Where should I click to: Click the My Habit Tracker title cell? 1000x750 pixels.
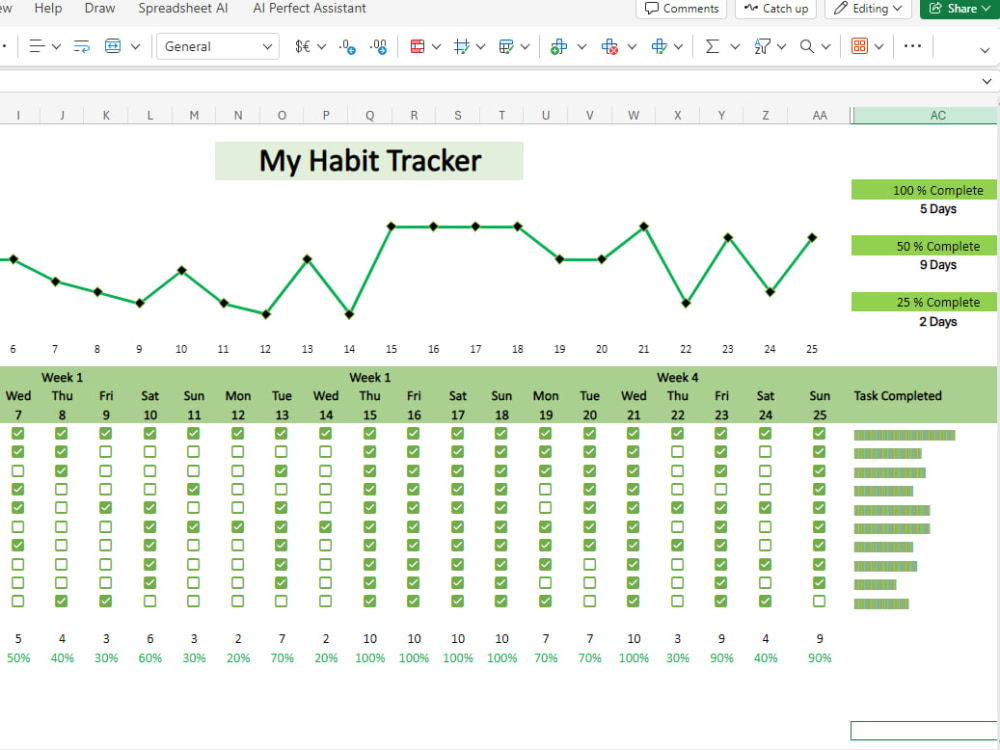[369, 161]
